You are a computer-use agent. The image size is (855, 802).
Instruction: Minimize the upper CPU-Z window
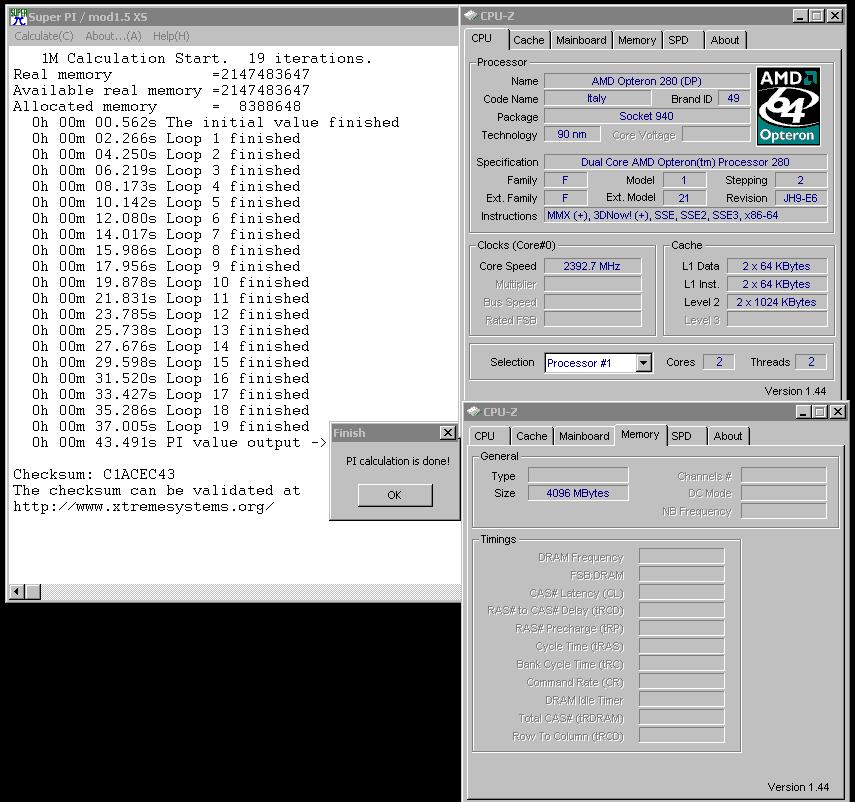(x=799, y=16)
